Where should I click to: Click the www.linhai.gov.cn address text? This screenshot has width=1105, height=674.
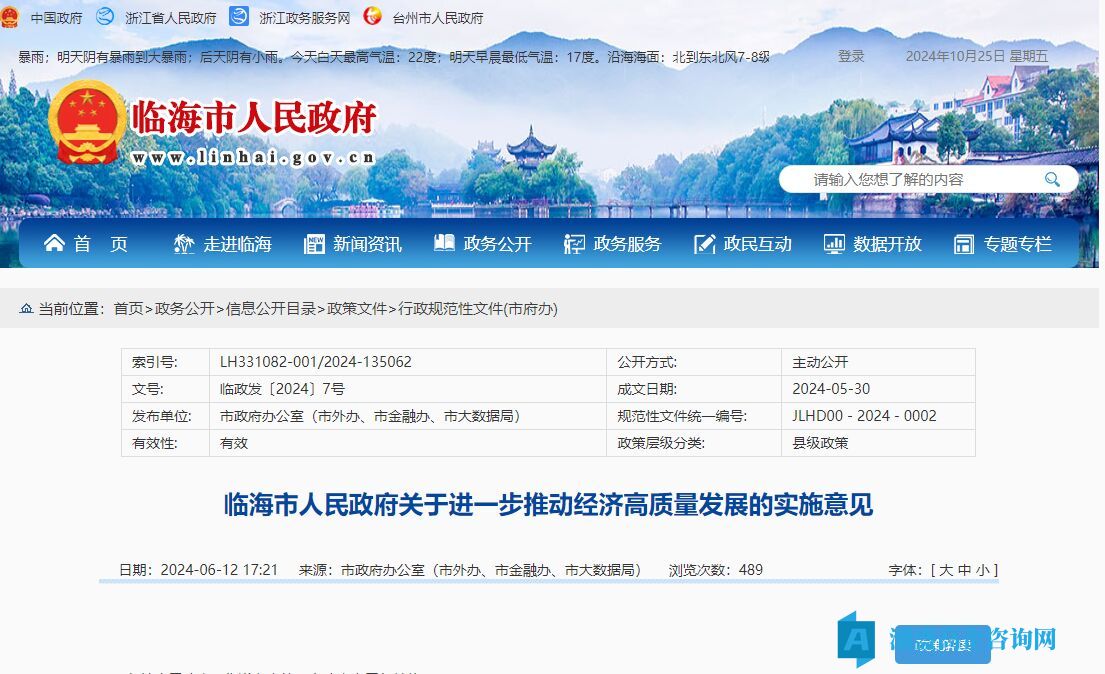(x=252, y=157)
